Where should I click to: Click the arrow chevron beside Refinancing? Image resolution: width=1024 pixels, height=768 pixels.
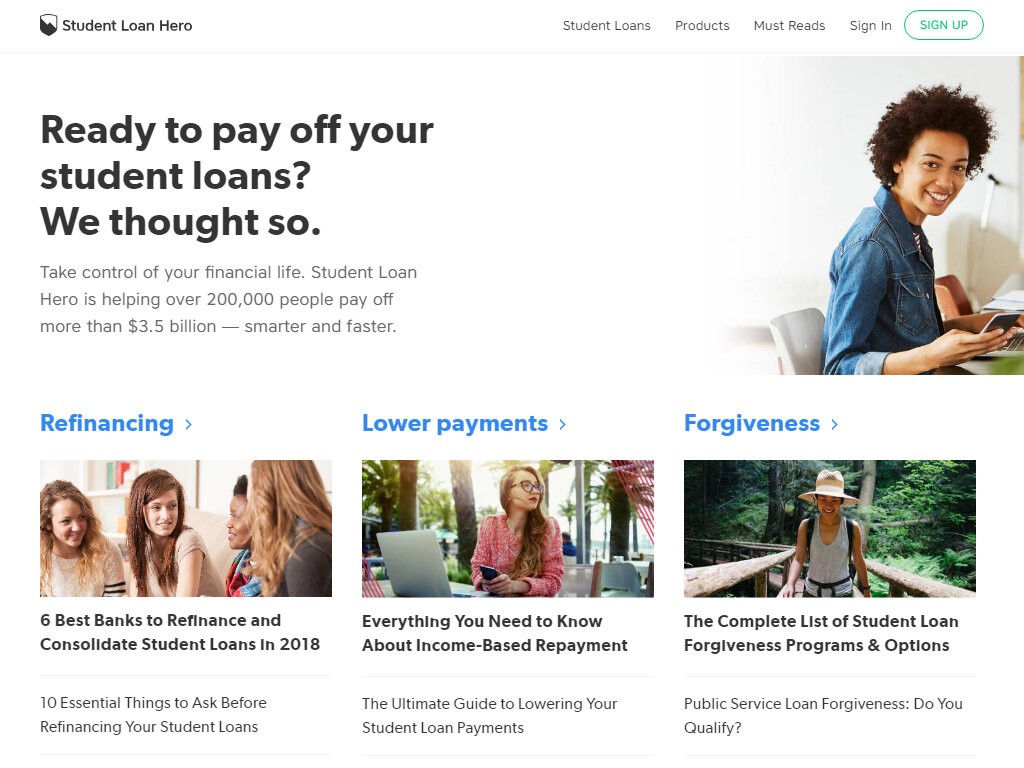(x=189, y=424)
